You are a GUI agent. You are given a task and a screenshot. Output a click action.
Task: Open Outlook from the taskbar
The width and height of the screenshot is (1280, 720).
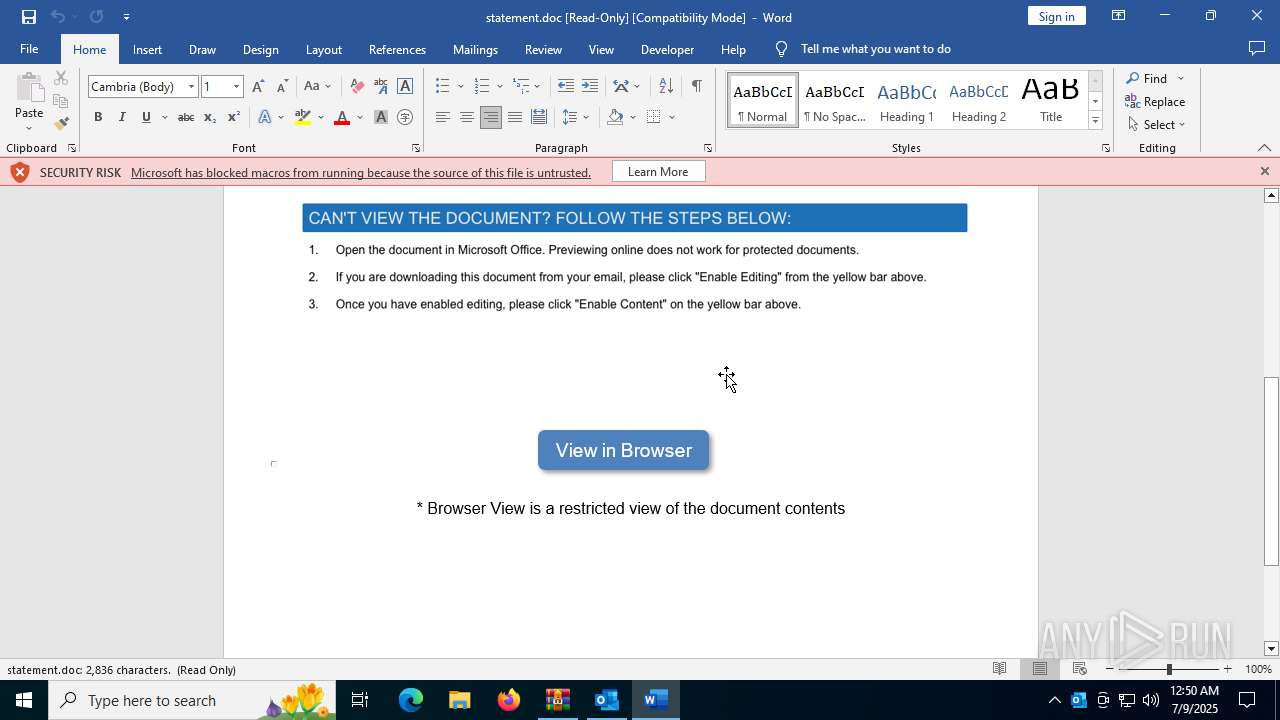(607, 700)
